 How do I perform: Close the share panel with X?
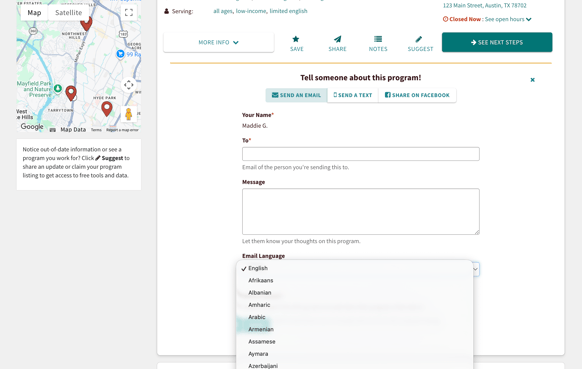533,80
